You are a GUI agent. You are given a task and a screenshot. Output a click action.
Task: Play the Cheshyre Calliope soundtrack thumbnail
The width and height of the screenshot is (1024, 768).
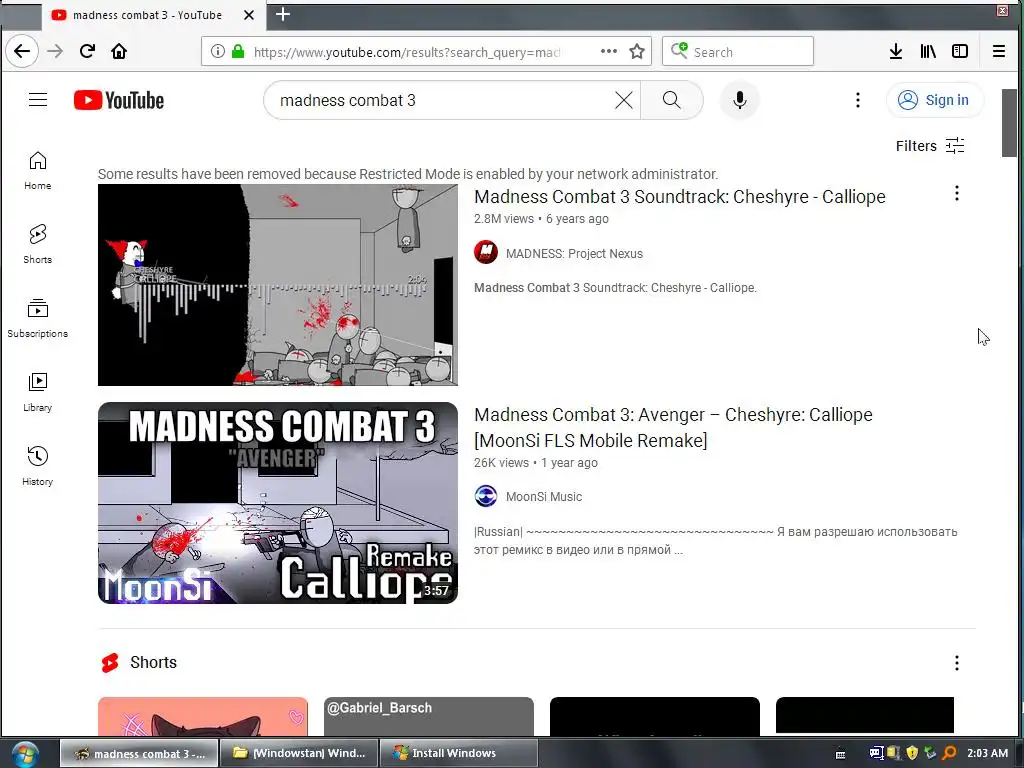(x=278, y=285)
